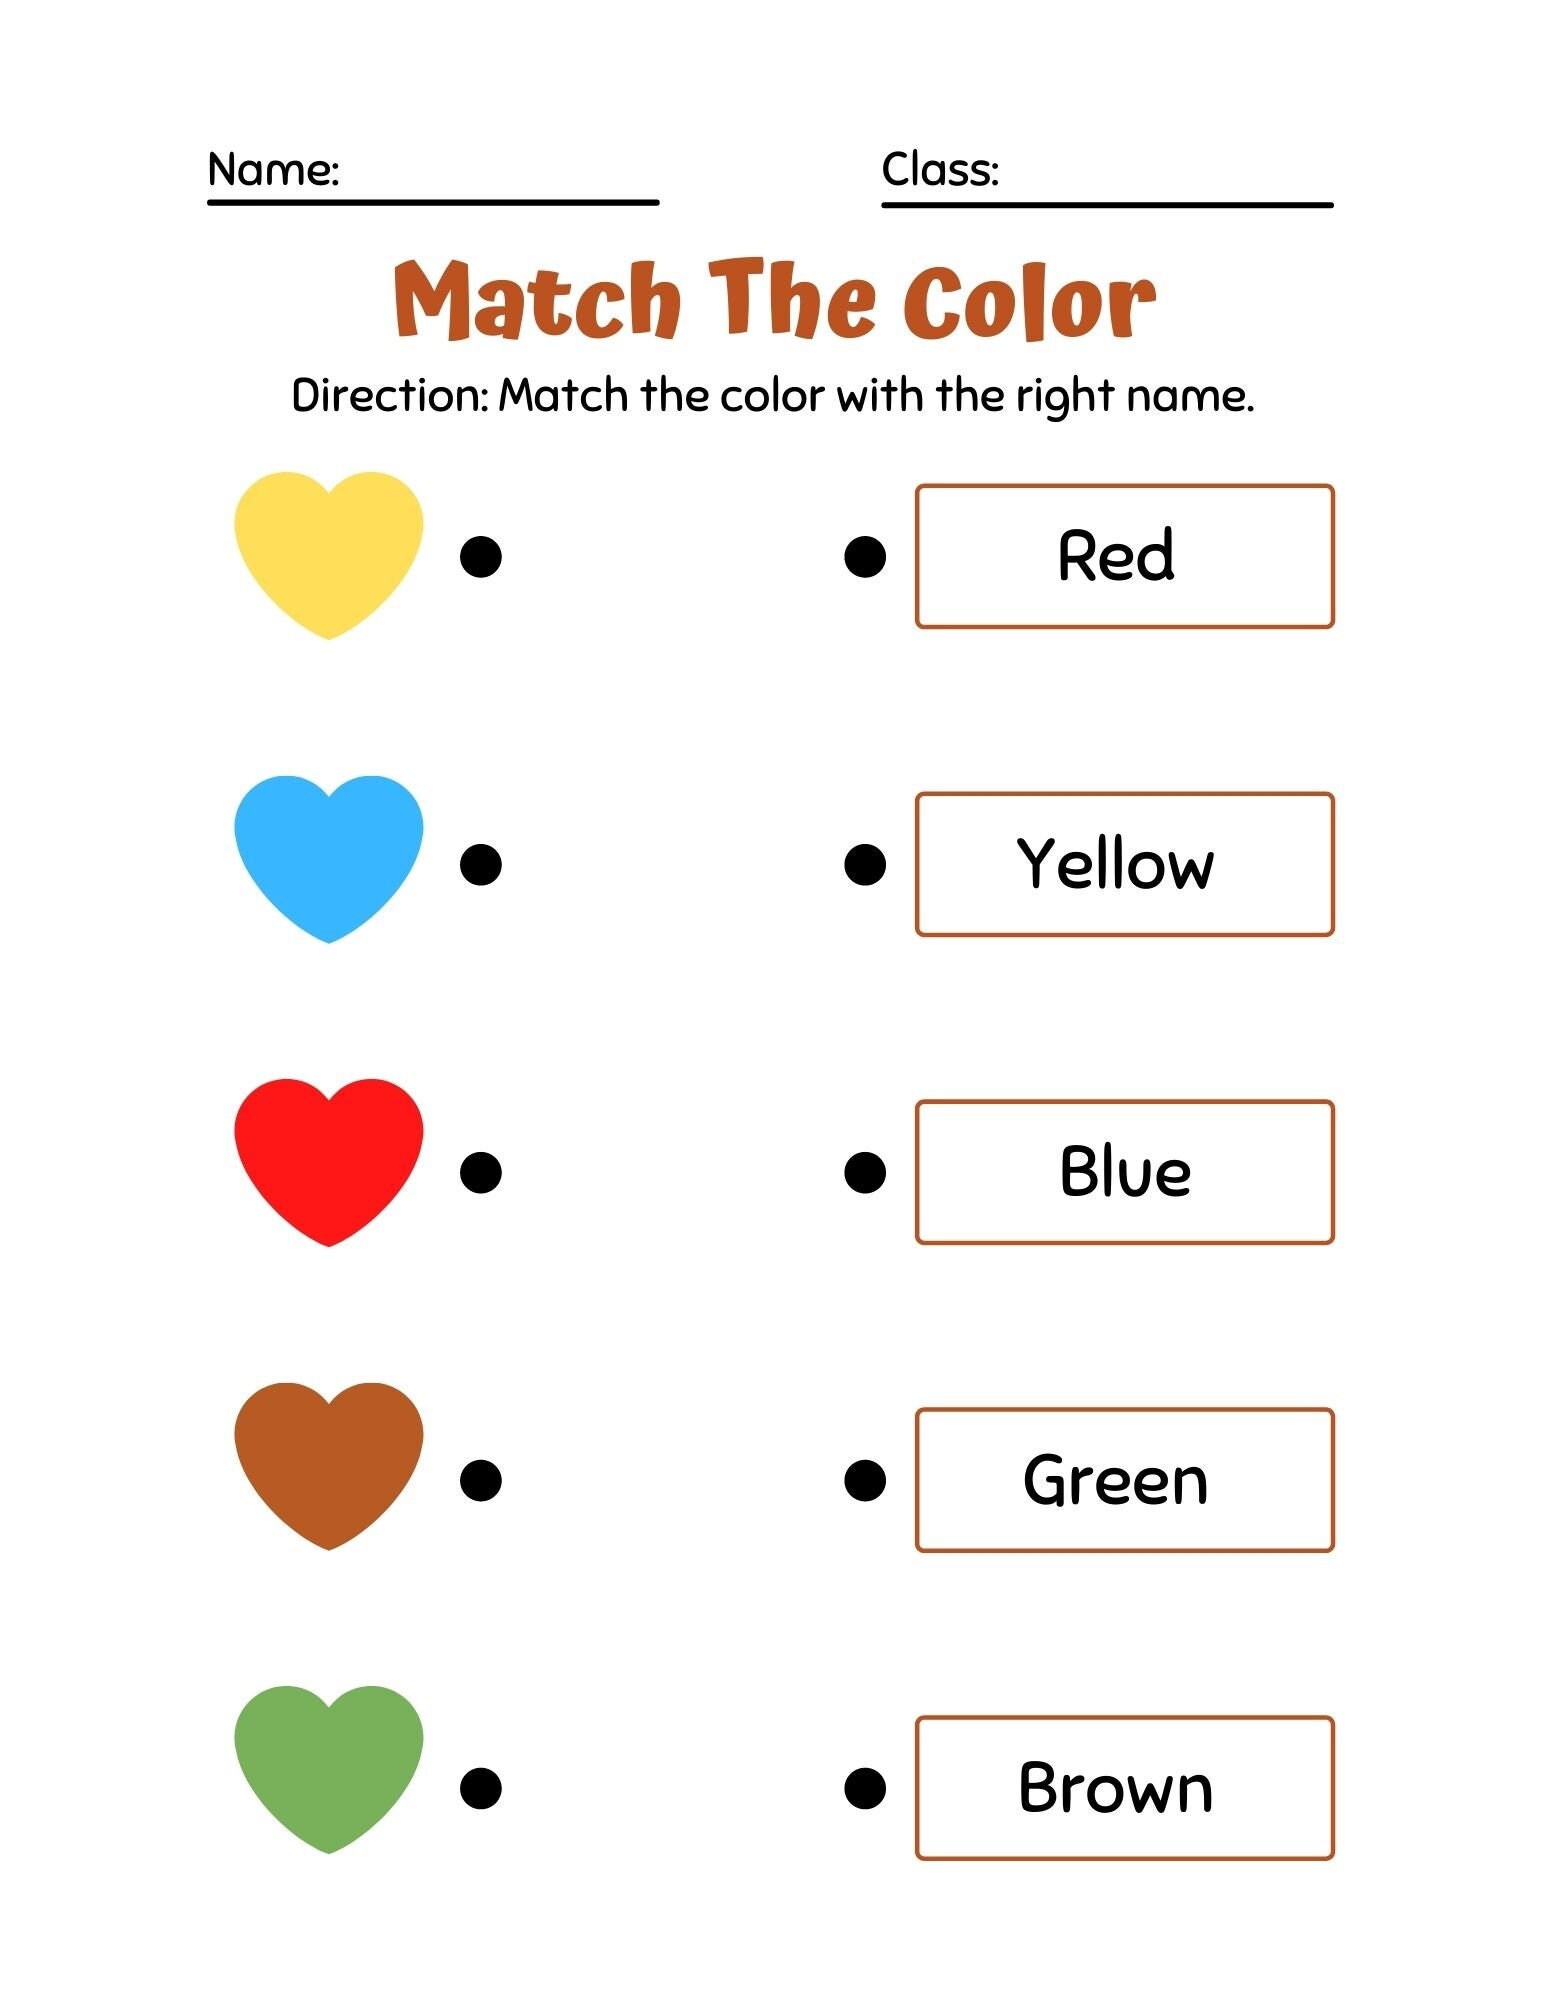The image size is (1545, 2000).
Task: Select the dot beside the green heart
Action: click(480, 1789)
